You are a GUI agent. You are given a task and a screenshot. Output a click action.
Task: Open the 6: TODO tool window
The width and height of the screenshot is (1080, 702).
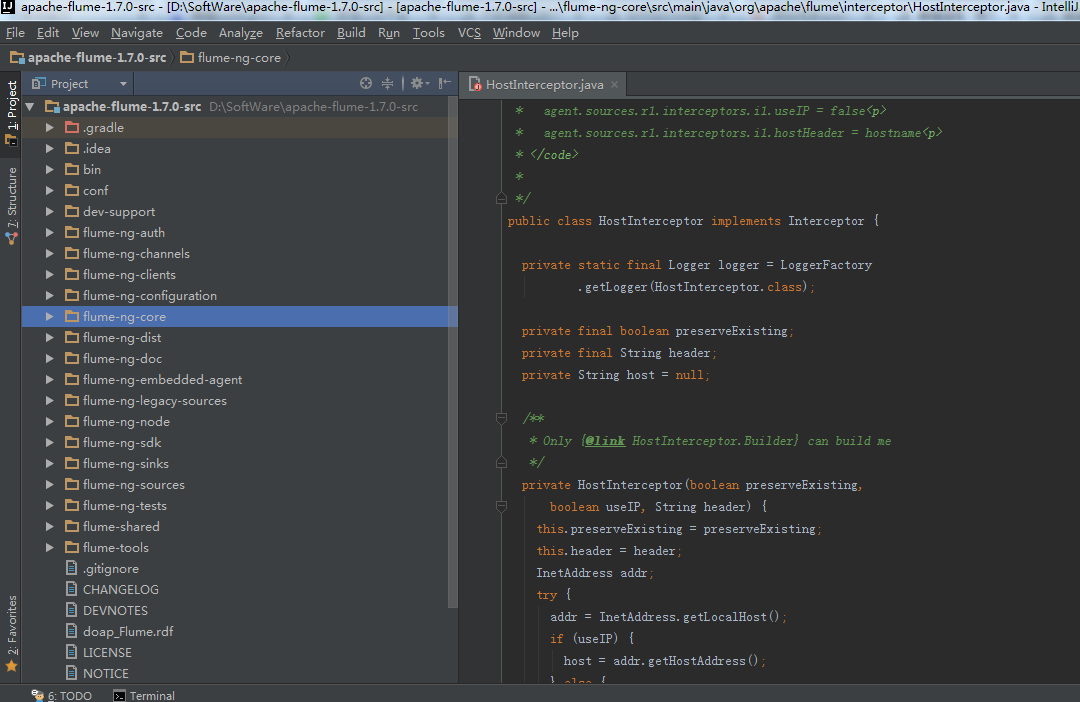pos(61,695)
